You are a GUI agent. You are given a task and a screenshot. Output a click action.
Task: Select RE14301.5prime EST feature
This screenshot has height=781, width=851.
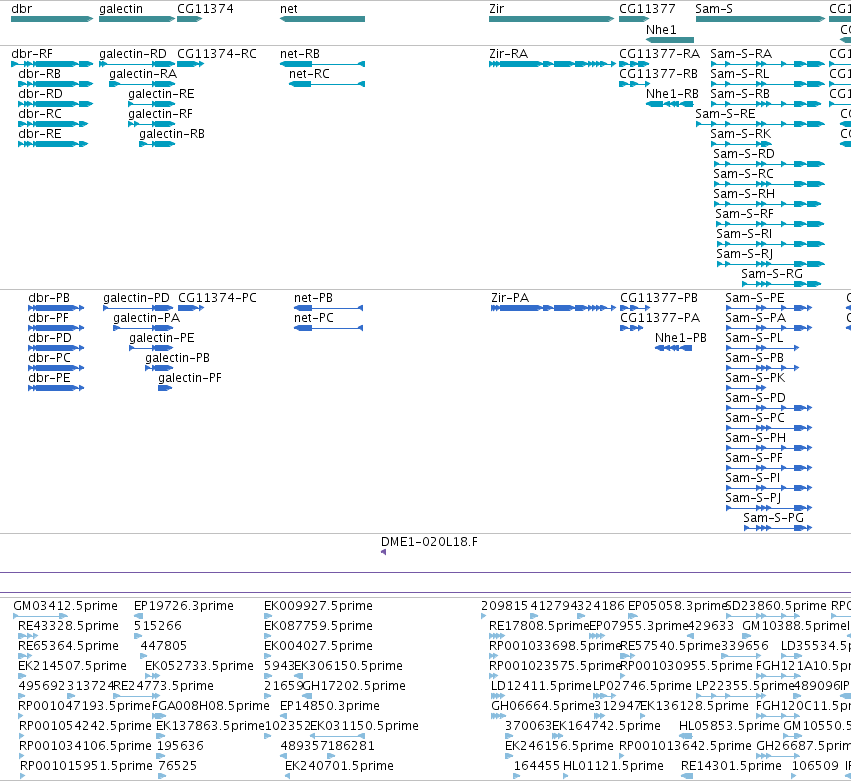687,776
